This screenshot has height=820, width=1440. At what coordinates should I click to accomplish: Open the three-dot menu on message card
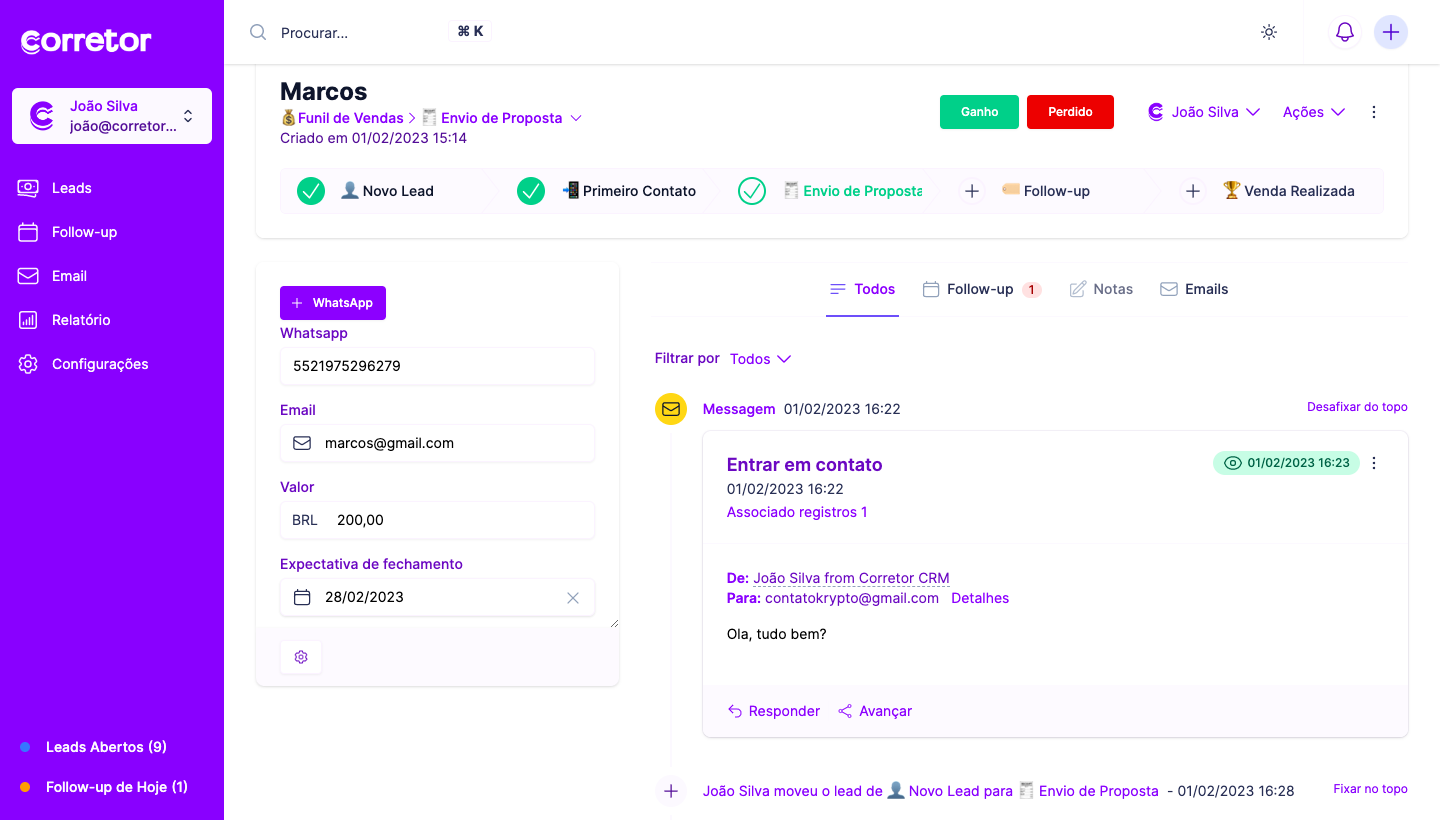click(1374, 463)
